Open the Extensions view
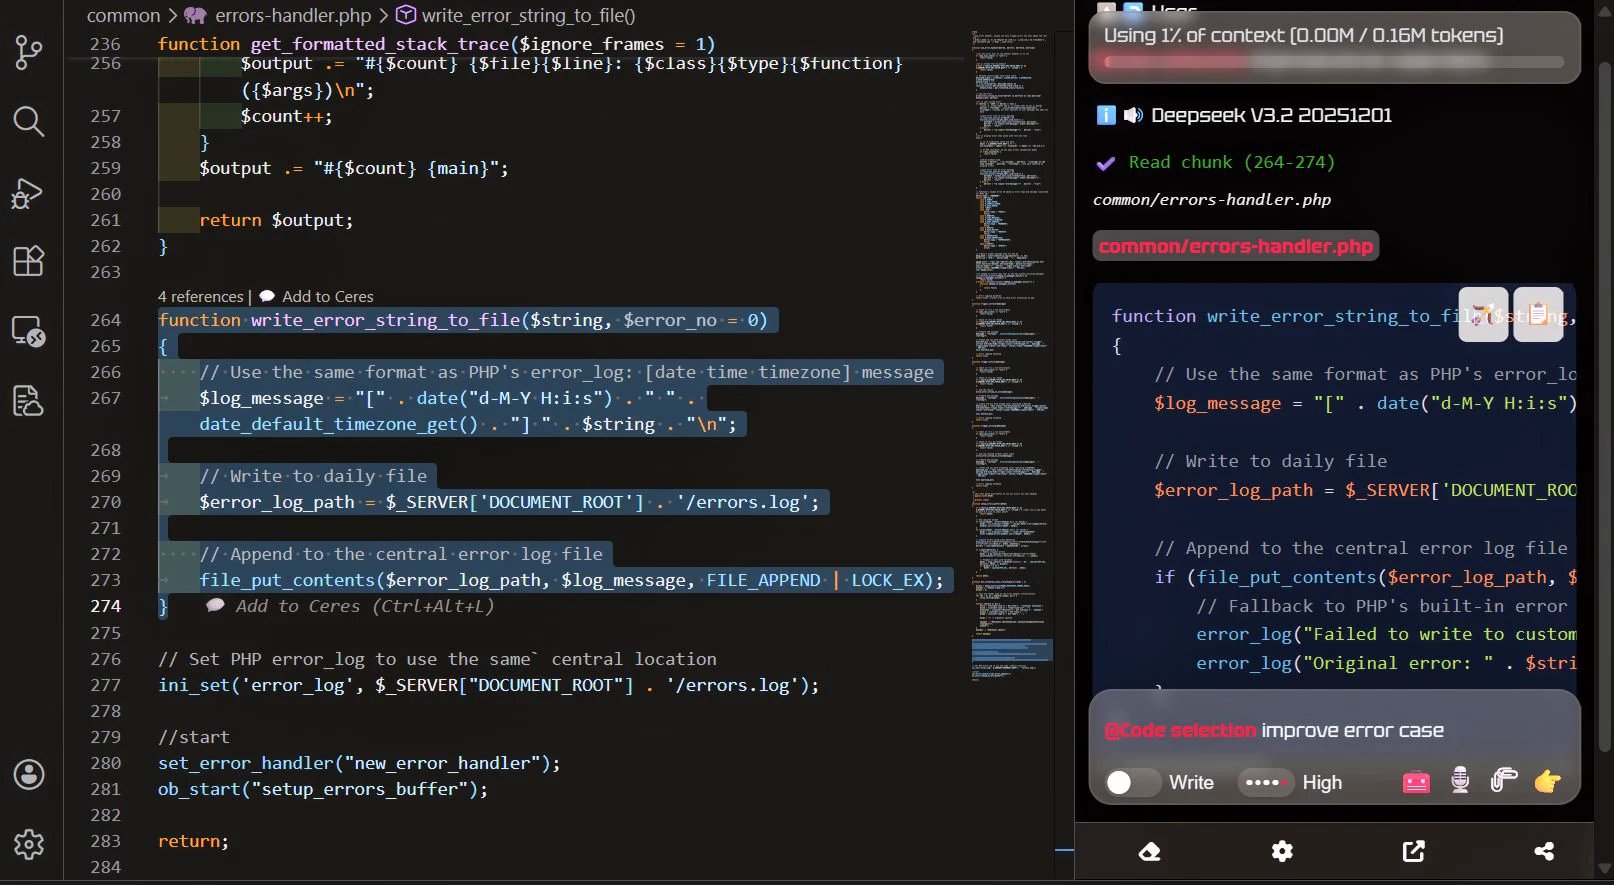1614x885 pixels. tap(28, 261)
